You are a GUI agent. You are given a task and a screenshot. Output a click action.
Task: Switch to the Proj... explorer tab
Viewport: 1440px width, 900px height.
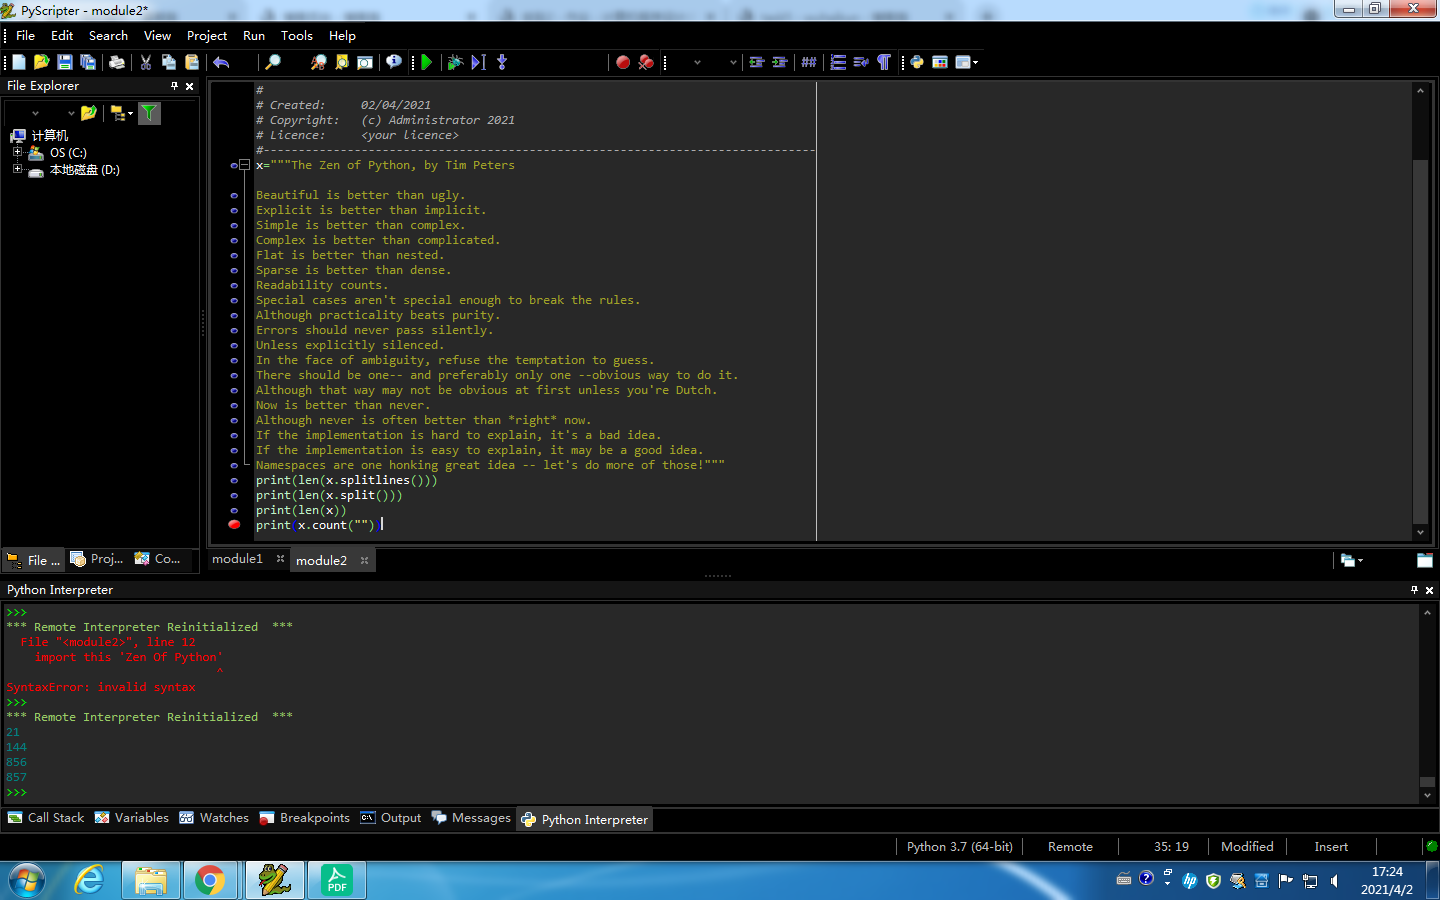(x=97, y=559)
